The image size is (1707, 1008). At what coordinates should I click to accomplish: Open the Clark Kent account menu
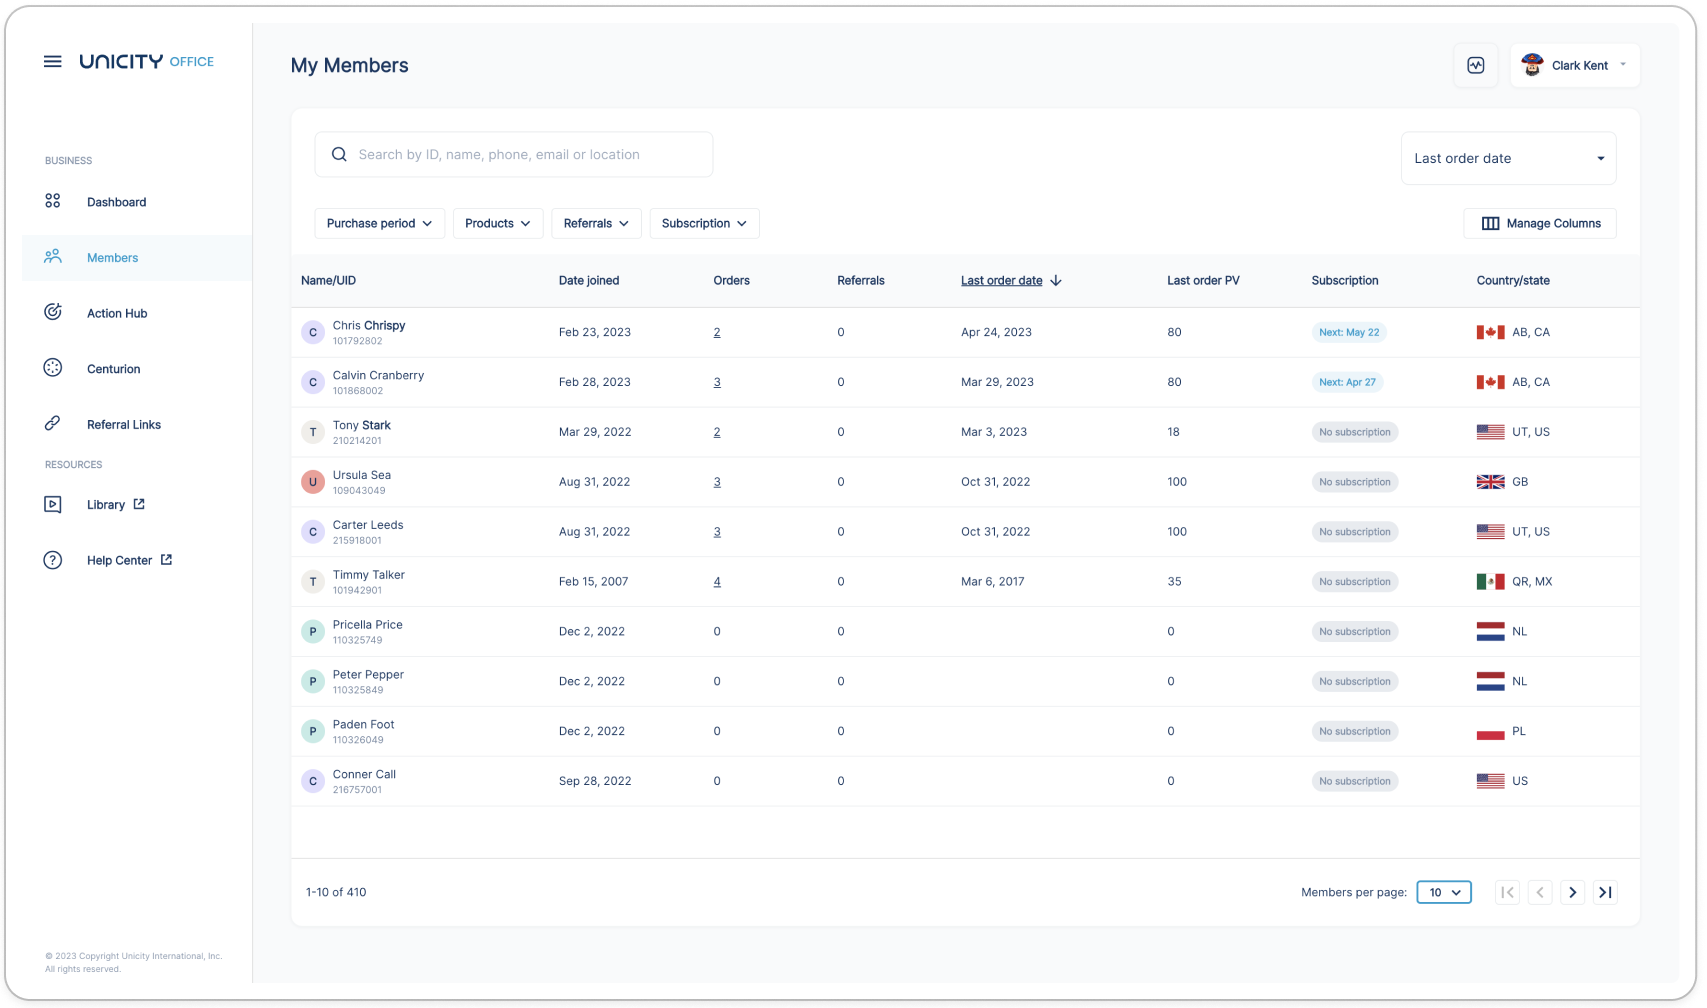[x=1575, y=66]
